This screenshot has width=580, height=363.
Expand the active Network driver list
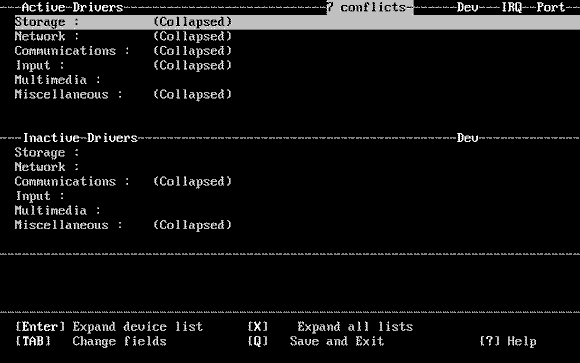click(123, 37)
